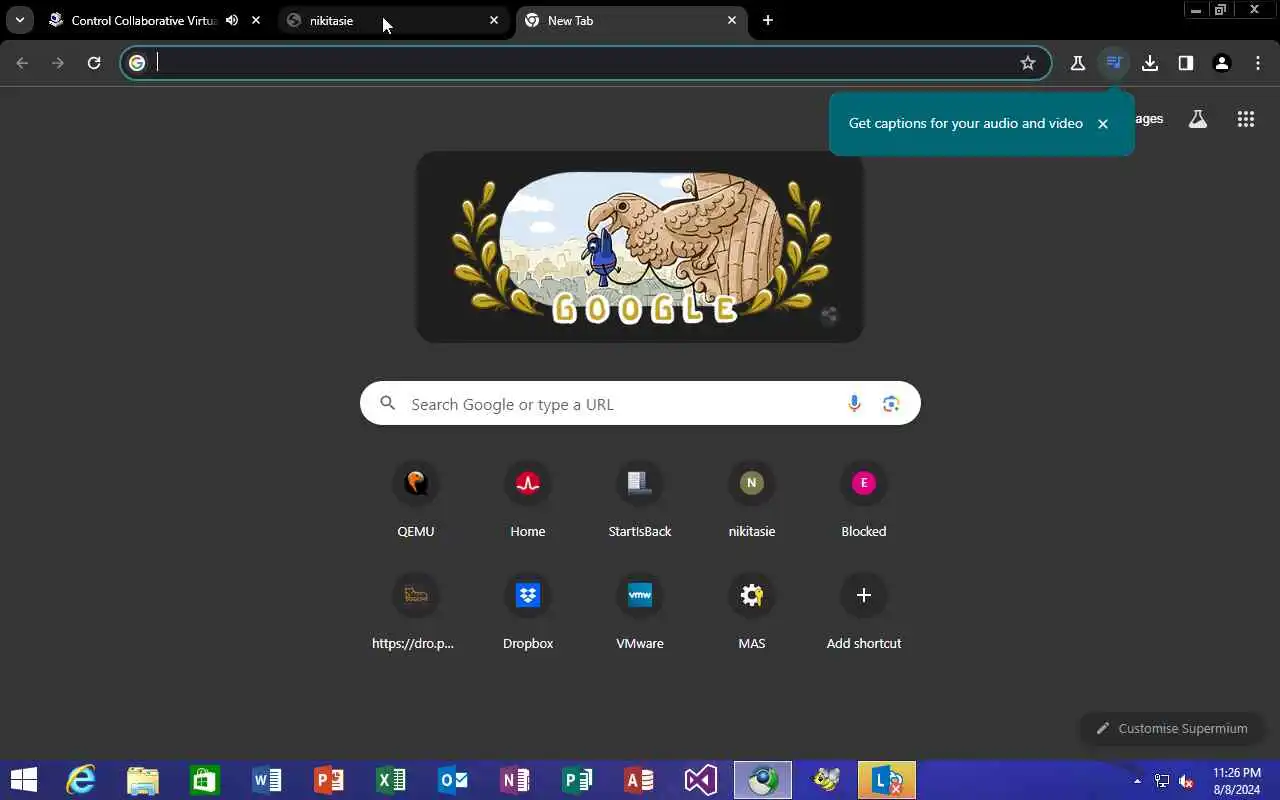Expand the tab search dropdown
The width and height of the screenshot is (1280, 800).
(20, 20)
